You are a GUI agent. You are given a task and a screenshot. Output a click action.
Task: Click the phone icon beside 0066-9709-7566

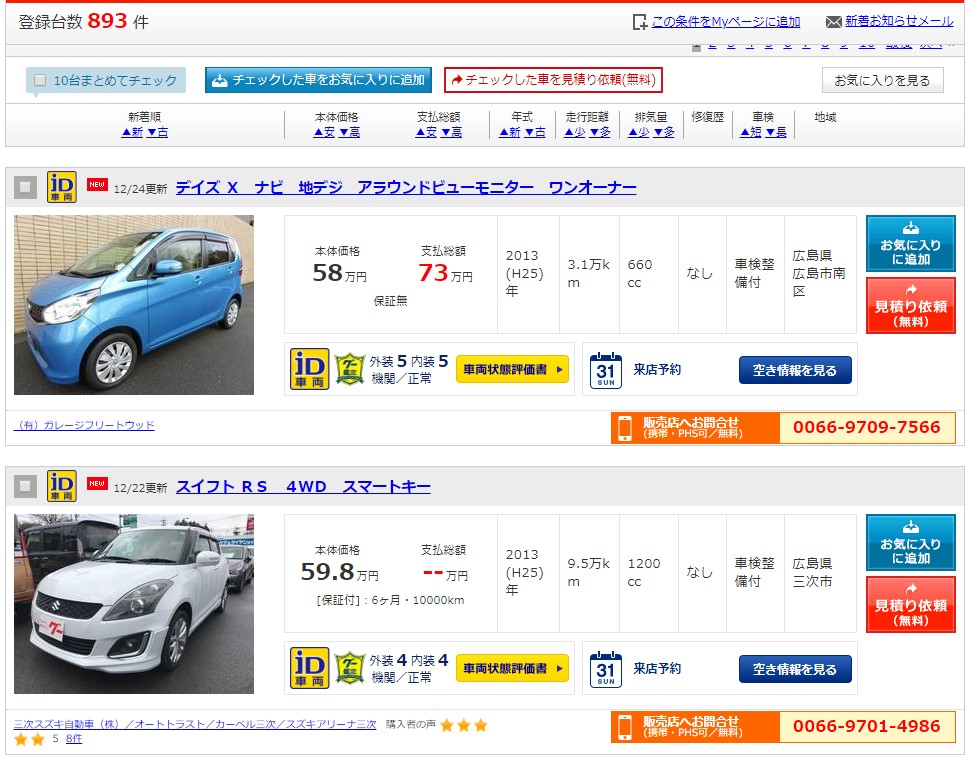pyautogui.click(x=625, y=428)
